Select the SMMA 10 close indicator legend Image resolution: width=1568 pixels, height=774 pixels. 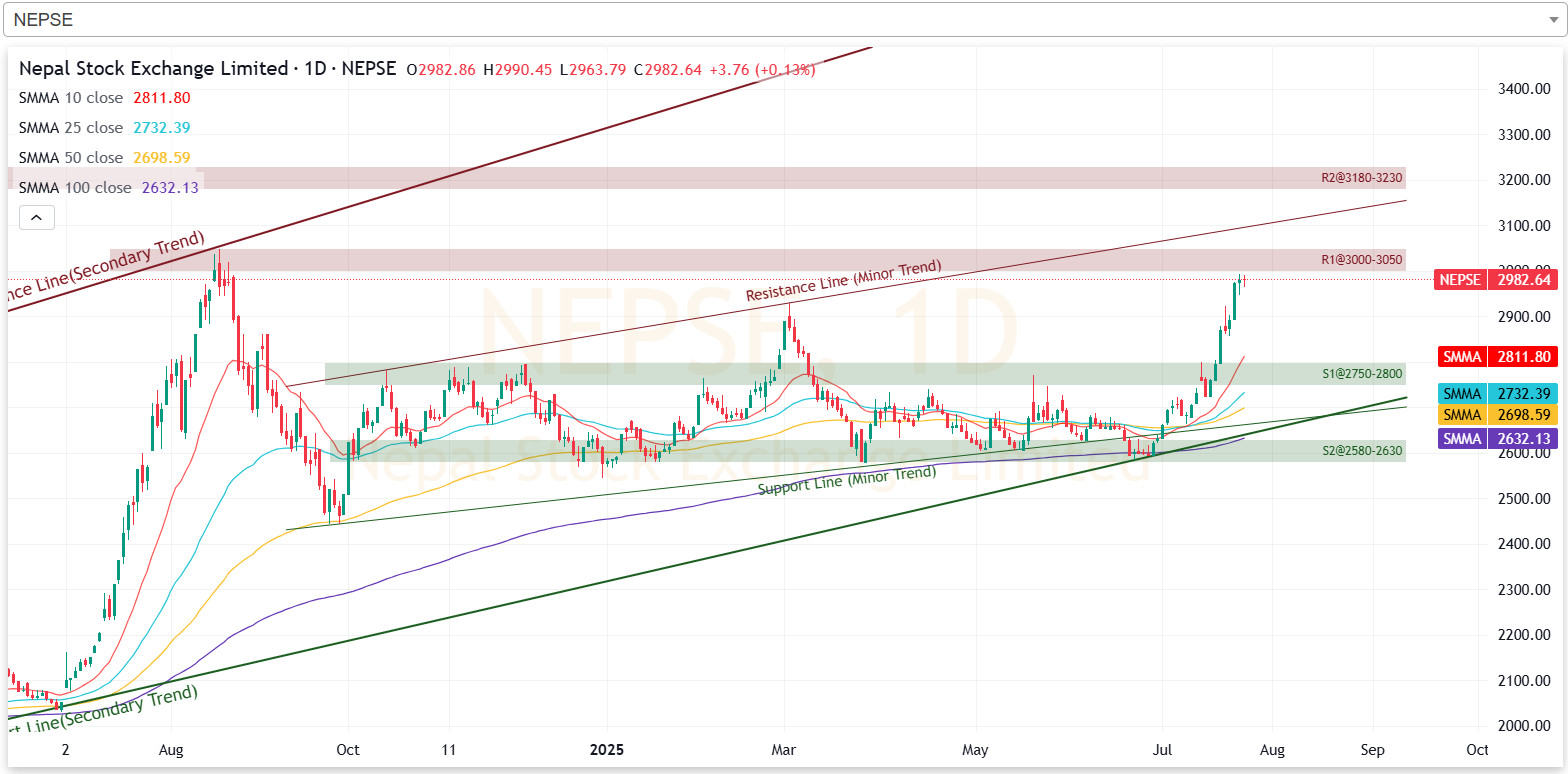[x=104, y=98]
